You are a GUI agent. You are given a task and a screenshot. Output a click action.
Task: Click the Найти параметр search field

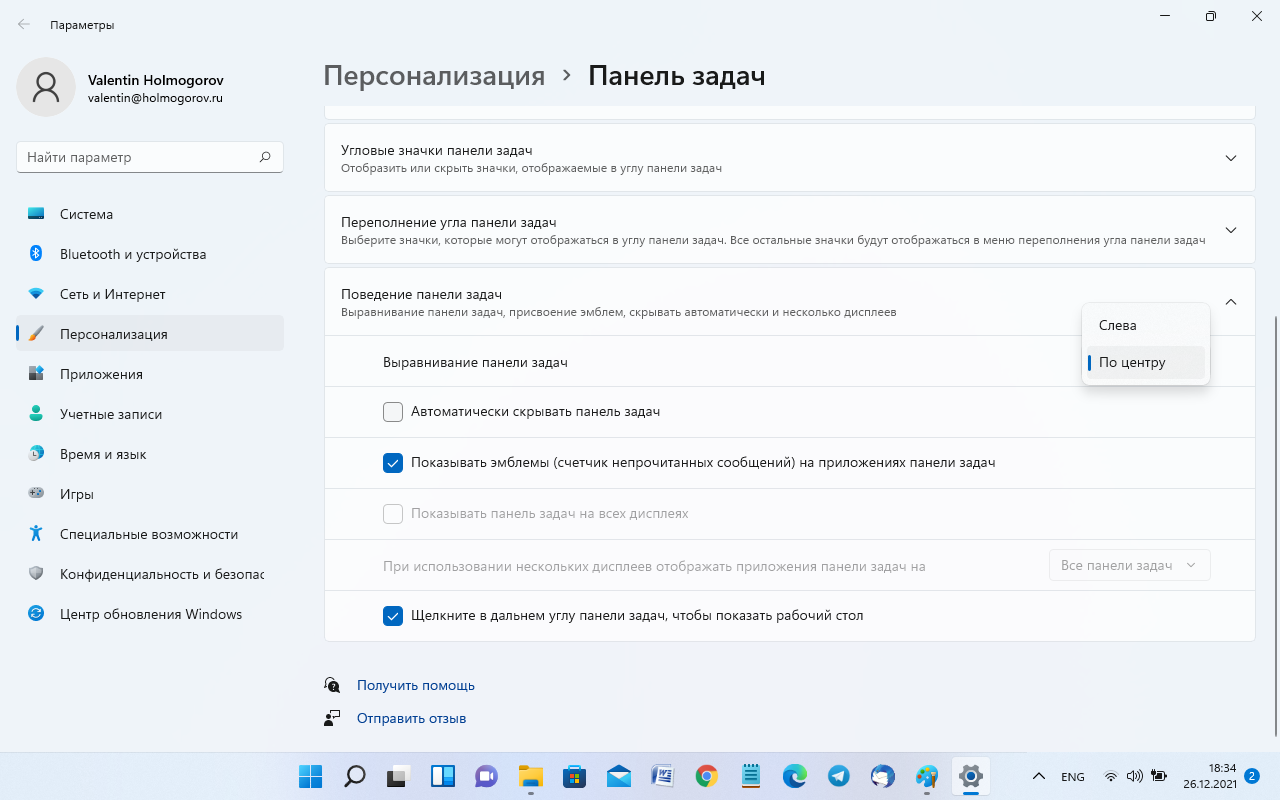[x=138, y=157]
